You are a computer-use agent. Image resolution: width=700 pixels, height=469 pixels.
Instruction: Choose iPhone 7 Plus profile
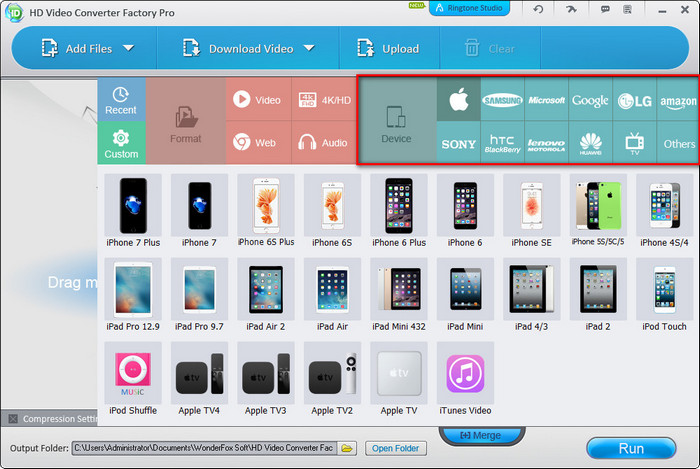point(133,212)
